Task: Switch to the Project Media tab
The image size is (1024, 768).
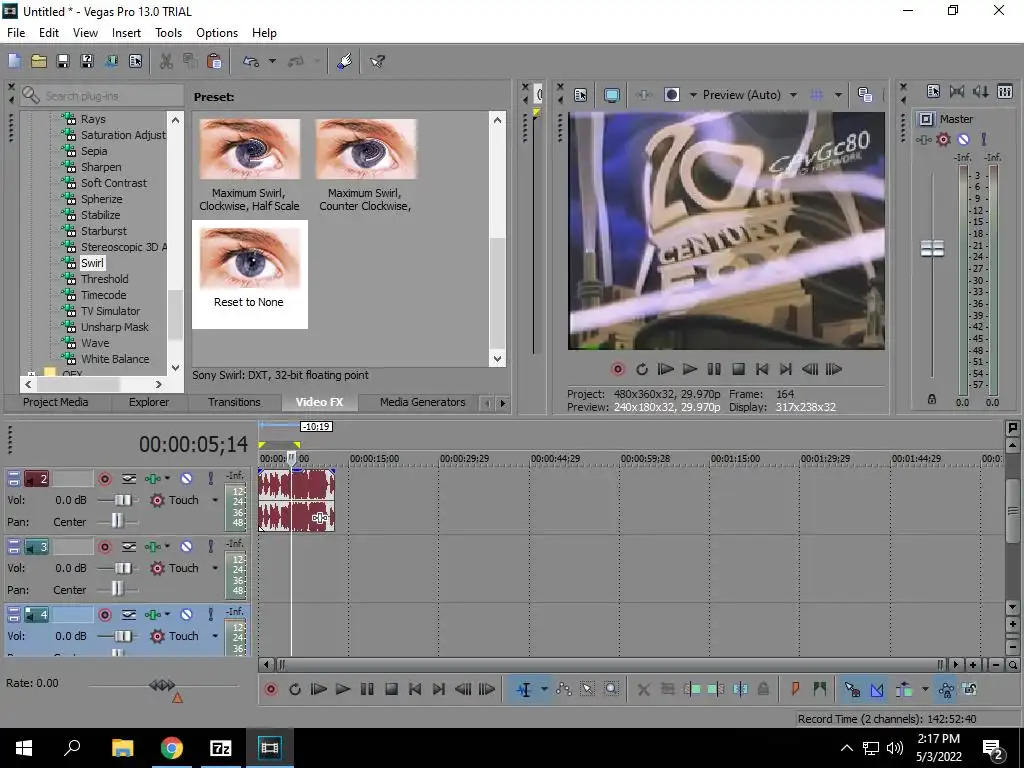Action: pos(56,402)
